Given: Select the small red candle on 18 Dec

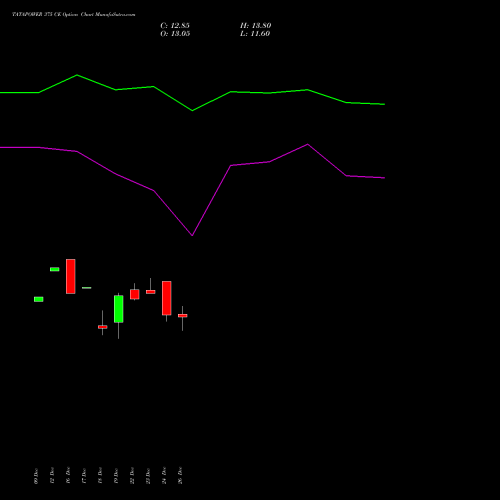Looking at the screenshot, I should pyautogui.click(x=103, y=327).
